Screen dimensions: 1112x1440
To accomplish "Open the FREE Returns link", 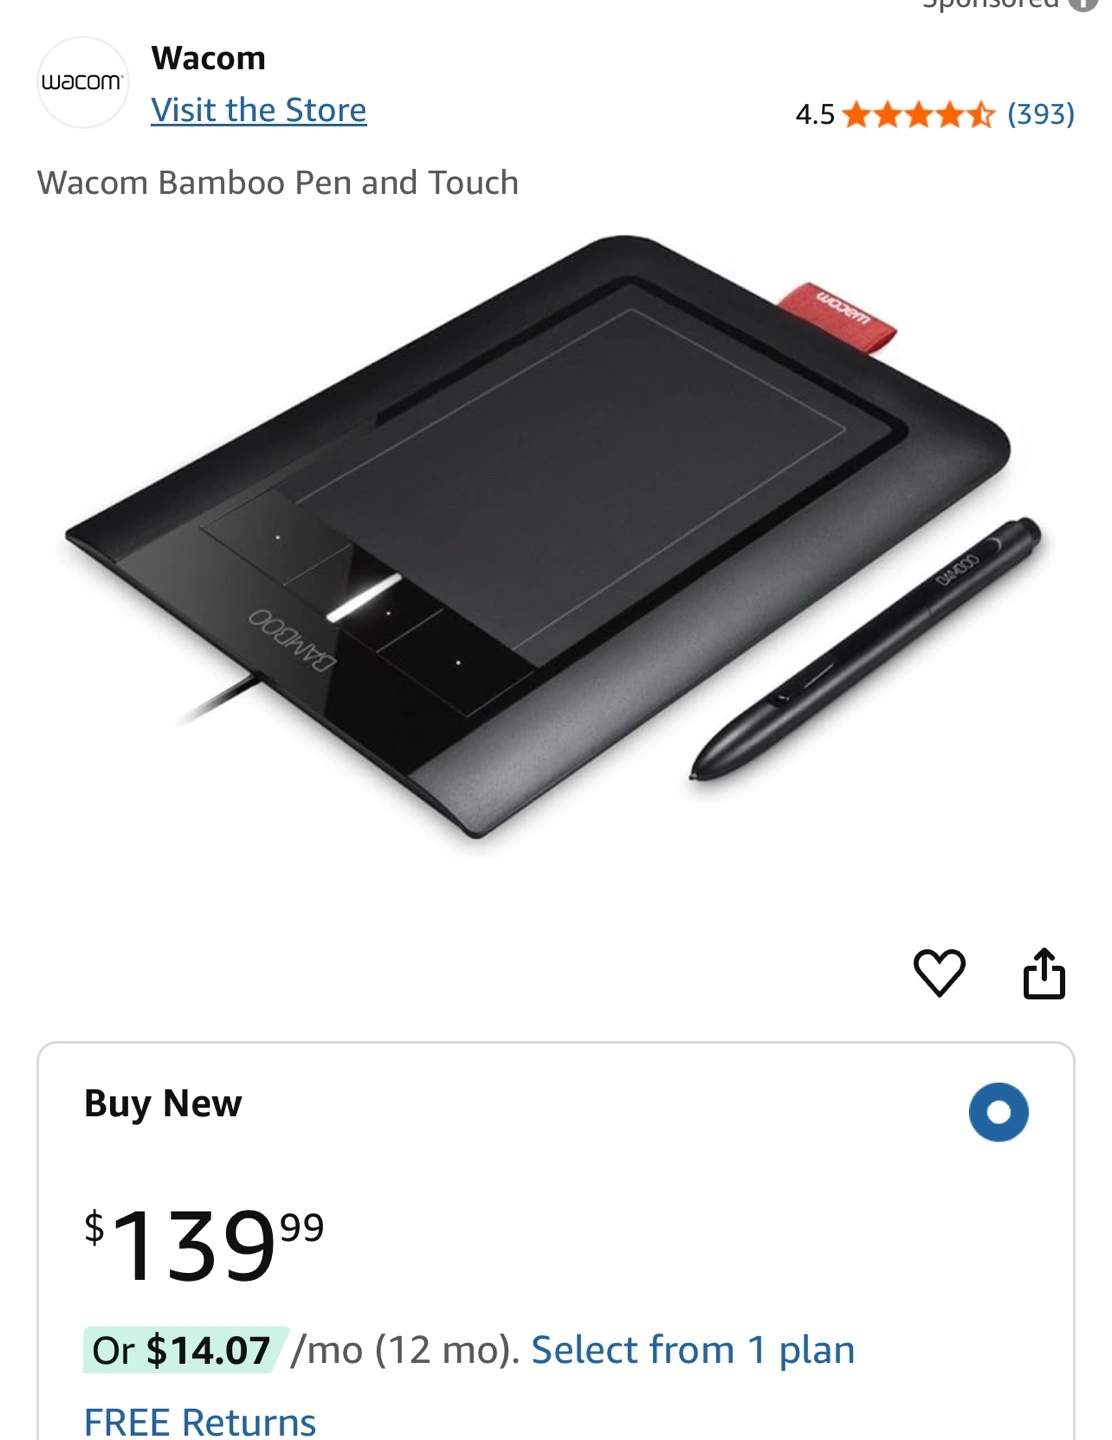I will (x=200, y=1422).
